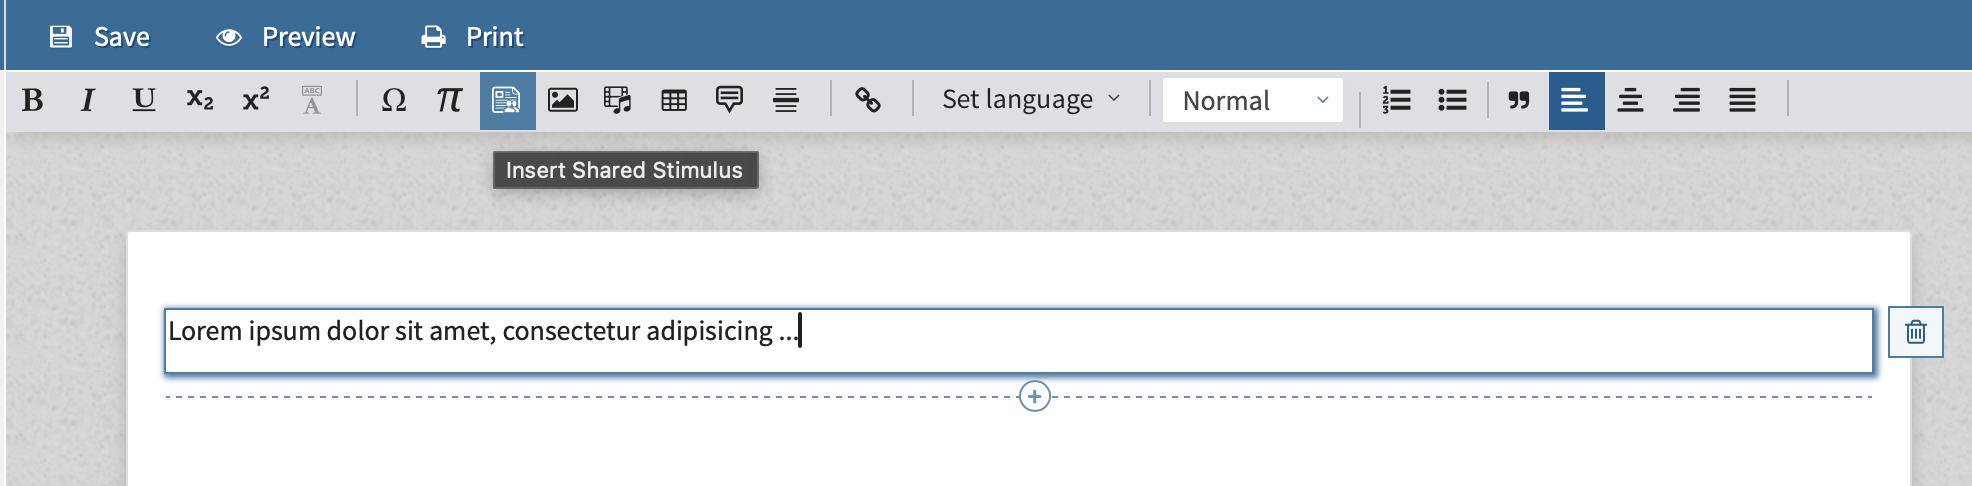The height and width of the screenshot is (486, 1972).
Task: Click the insert link chain icon
Action: pyautogui.click(x=868, y=100)
